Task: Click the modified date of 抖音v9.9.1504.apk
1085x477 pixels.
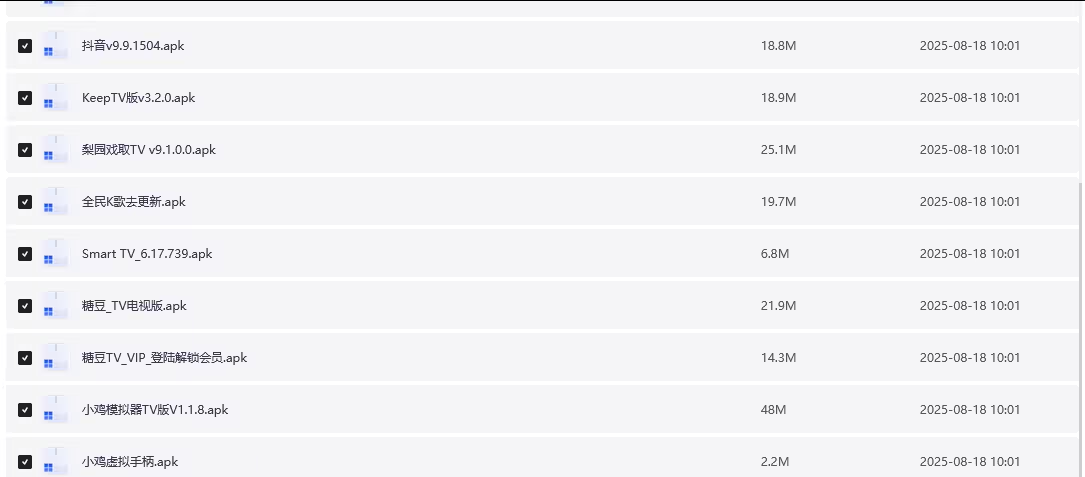Action: (969, 46)
